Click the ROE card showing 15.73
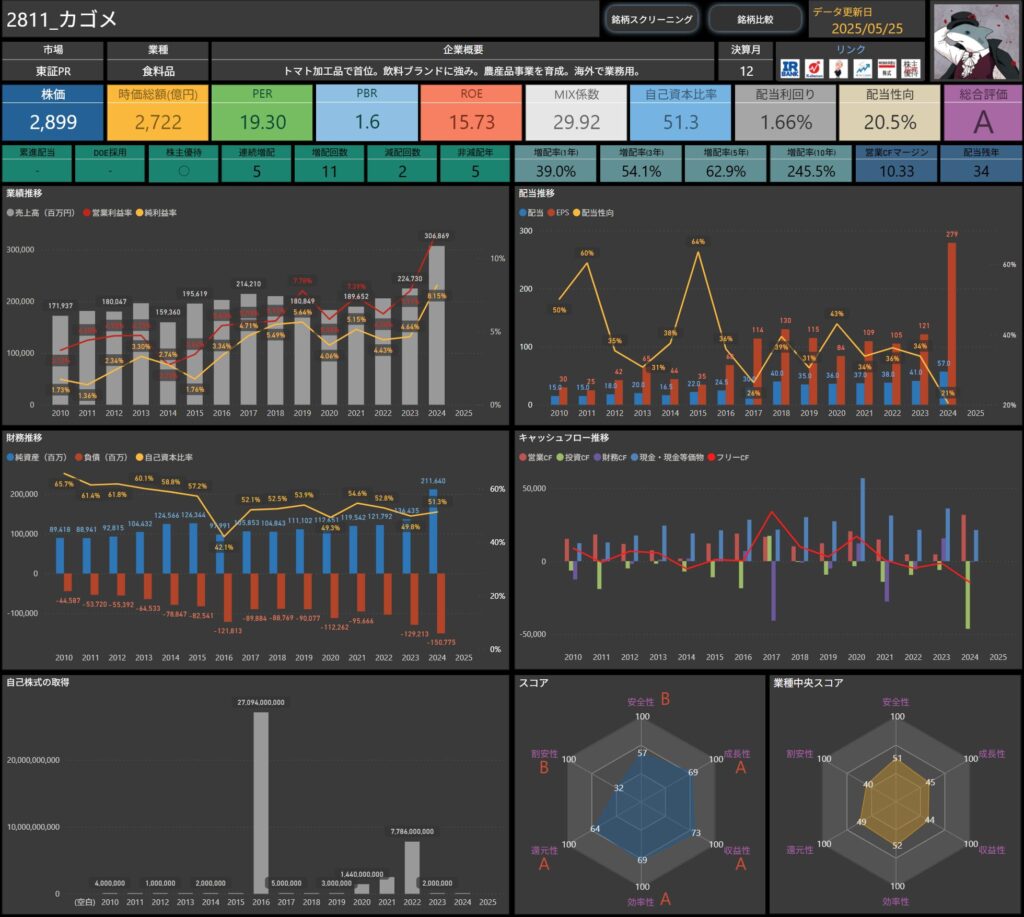The height and width of the screenshot is (917, 1024). [x=472, y=112]
